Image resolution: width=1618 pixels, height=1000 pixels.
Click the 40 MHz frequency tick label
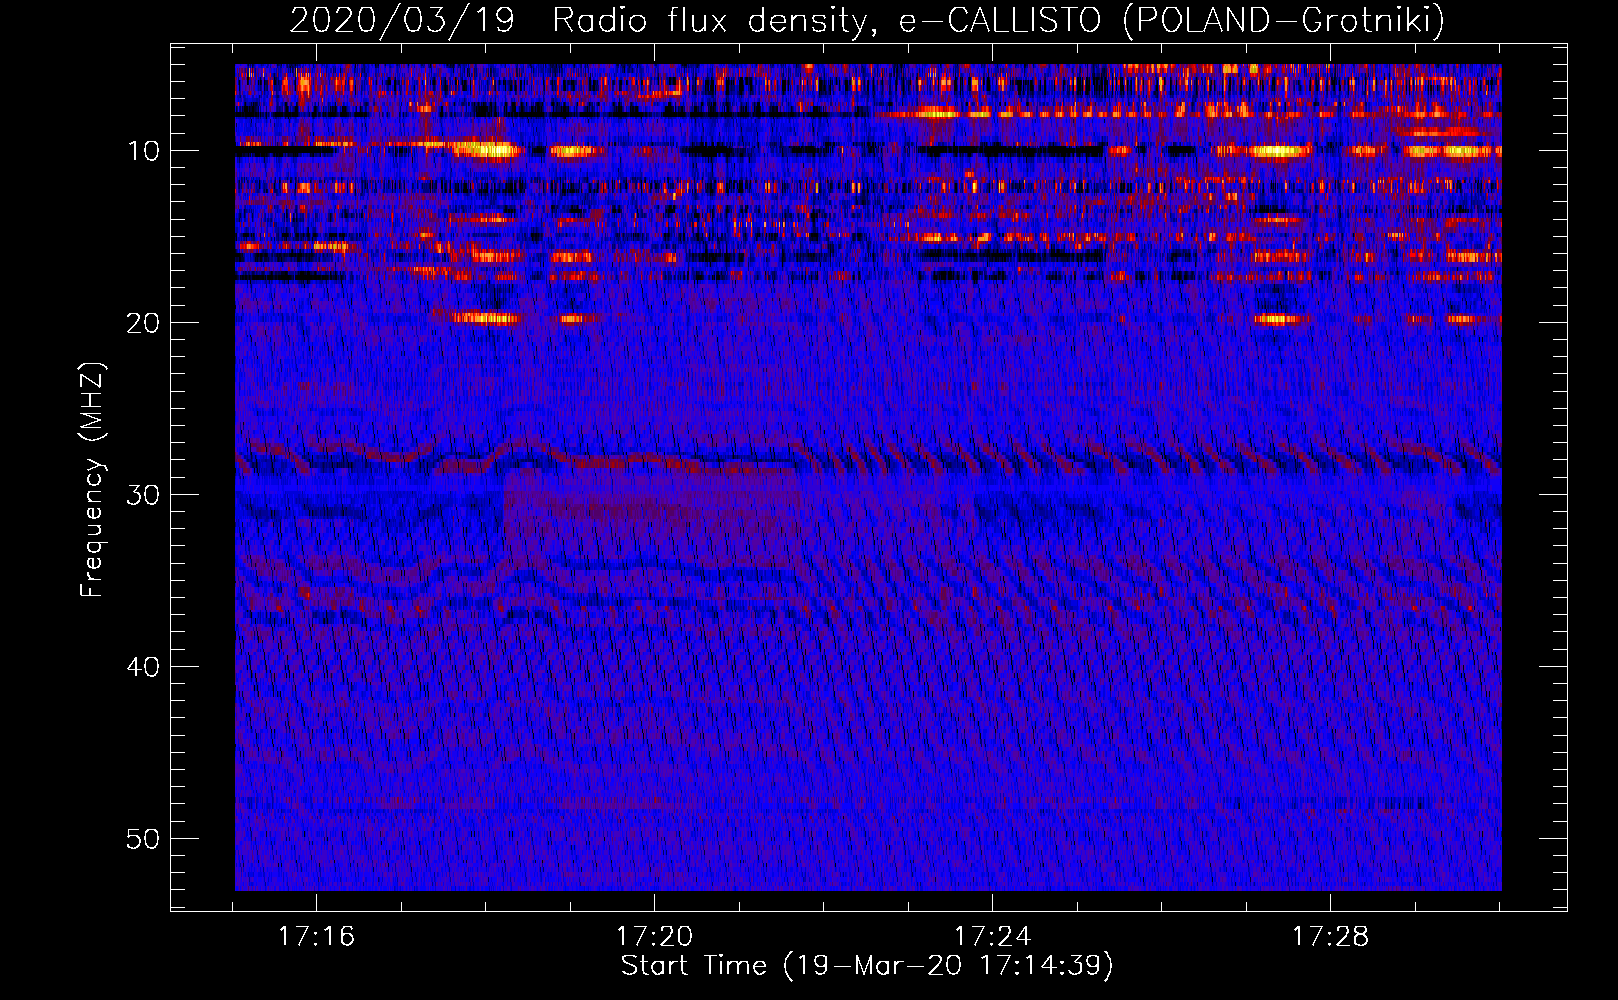pos(144,667)
